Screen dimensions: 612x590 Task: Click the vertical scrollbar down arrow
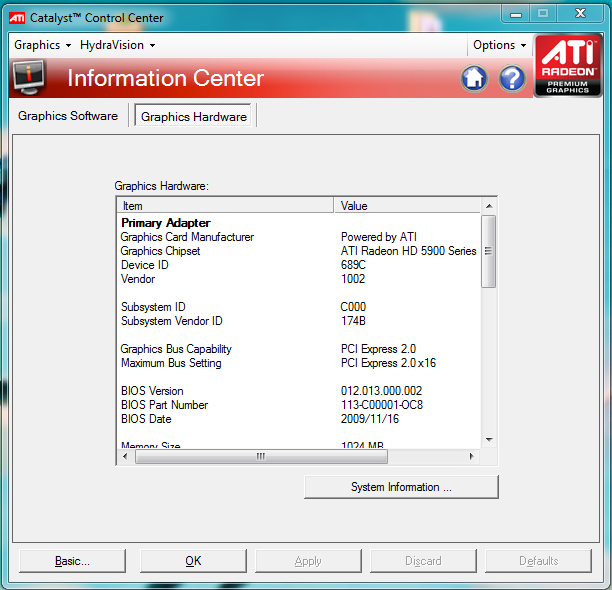click(489, 440)
